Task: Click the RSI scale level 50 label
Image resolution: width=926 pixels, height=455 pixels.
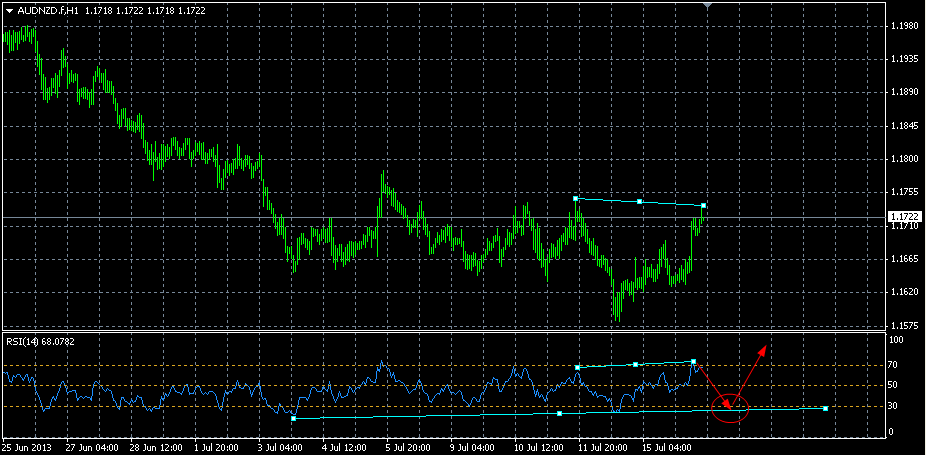Action: pos(894,385)
